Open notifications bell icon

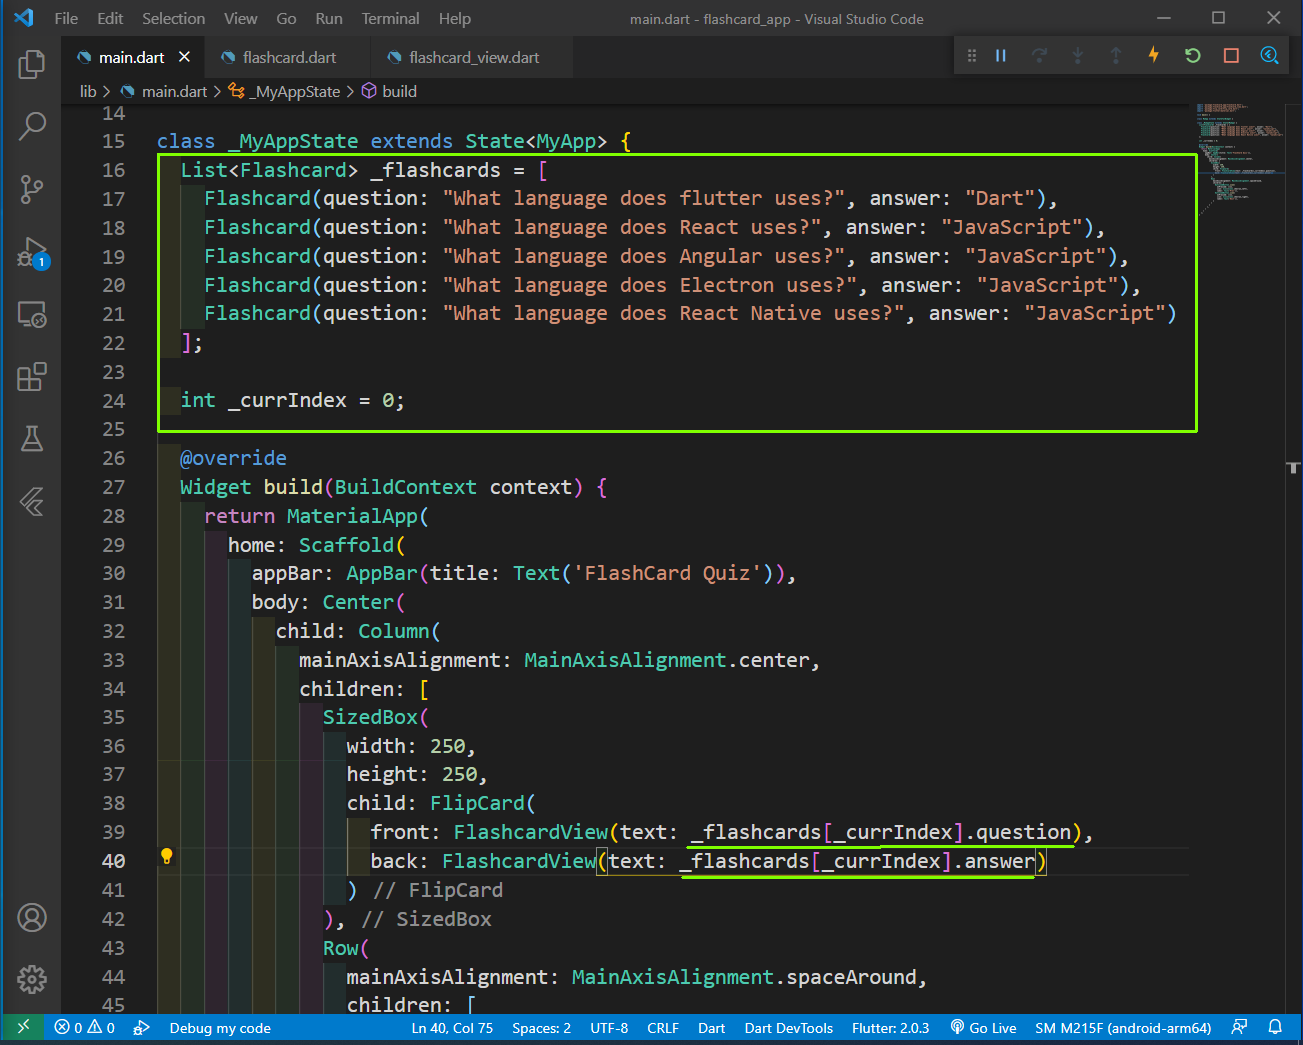pos(1275,1027)
